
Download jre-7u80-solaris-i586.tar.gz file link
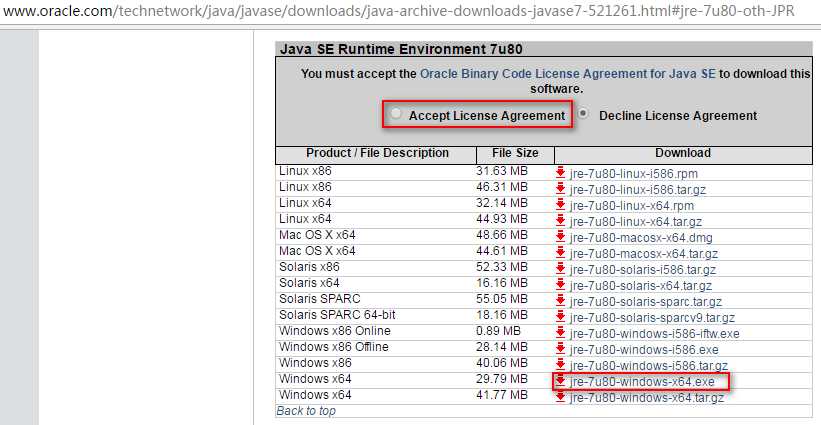(x=642, y=270)
